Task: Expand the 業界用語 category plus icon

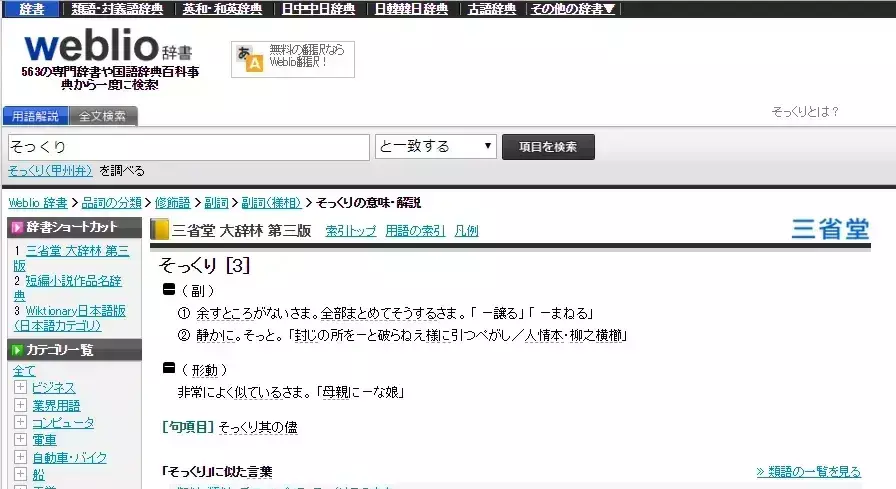Action: click(x=20, y=405)
